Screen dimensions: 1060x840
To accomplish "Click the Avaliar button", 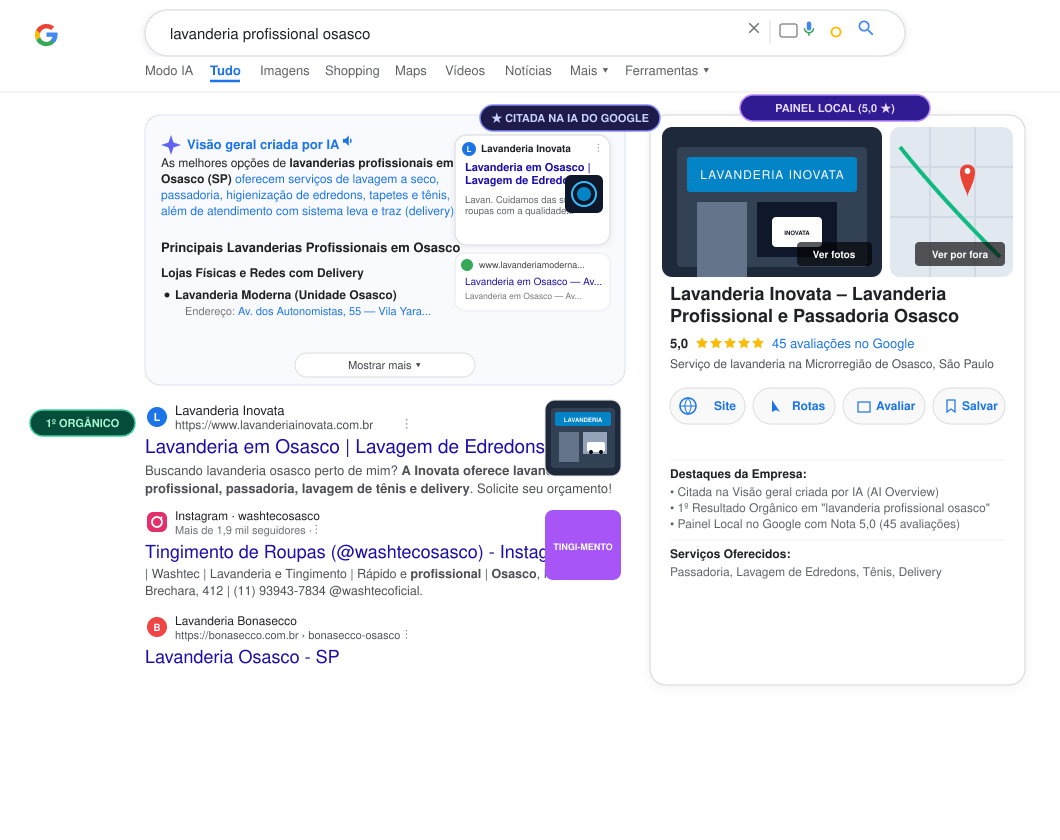I will coord(884,406).
